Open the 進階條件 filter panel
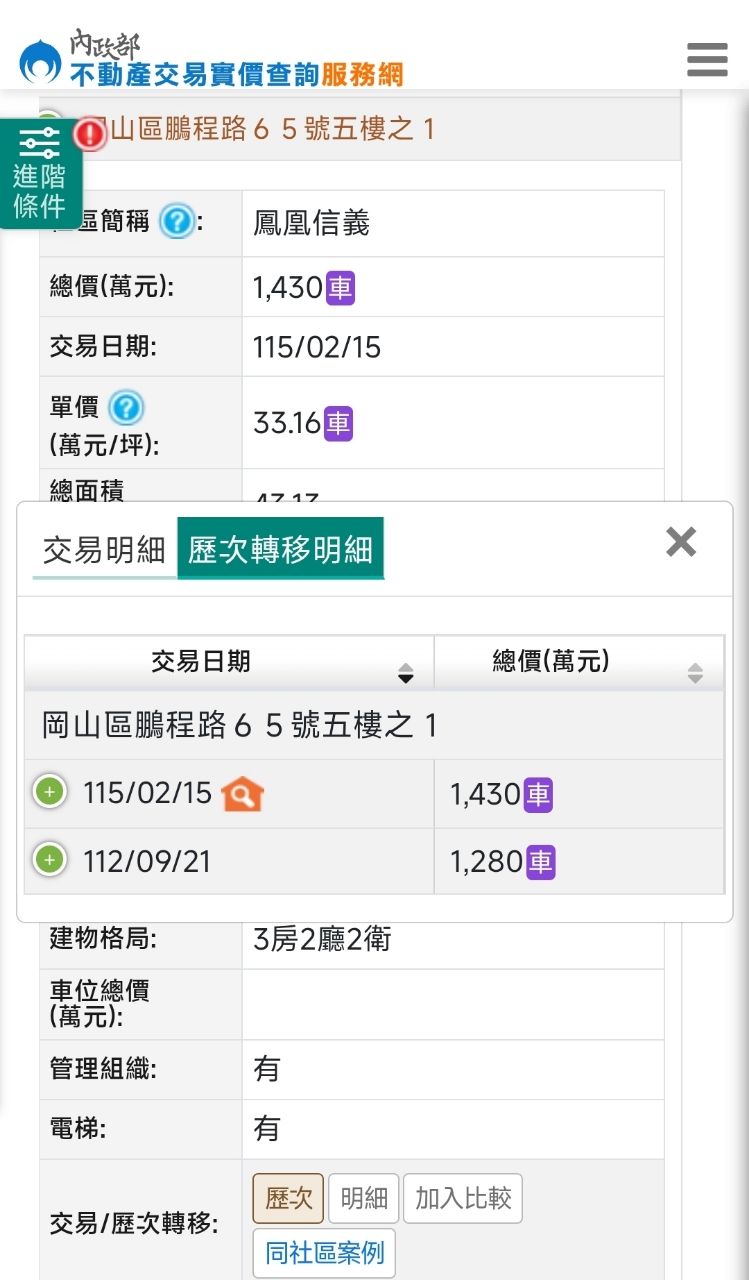 (x=40, y=174)
